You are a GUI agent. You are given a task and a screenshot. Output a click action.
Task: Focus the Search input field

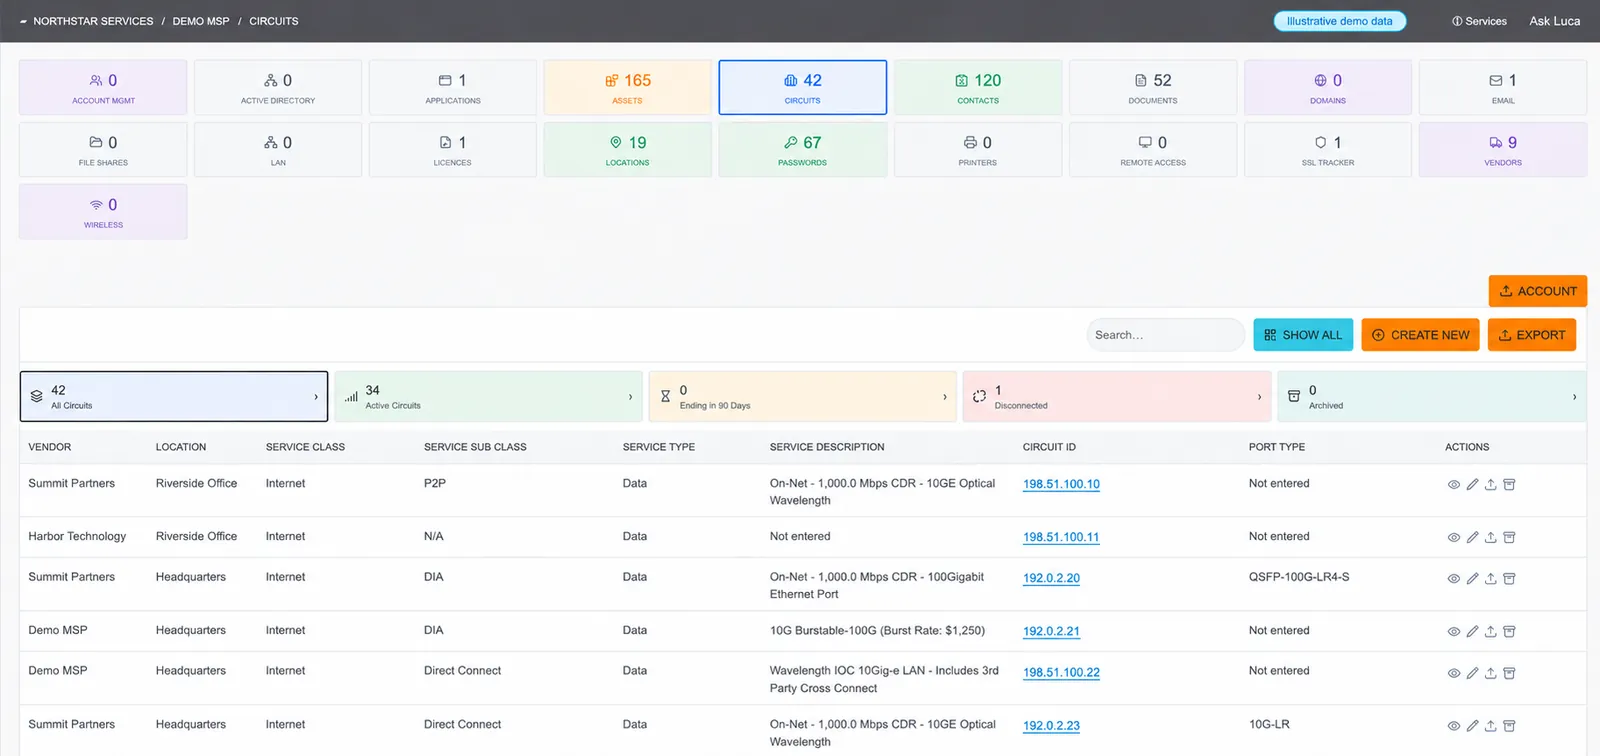tap(1165, 335)
